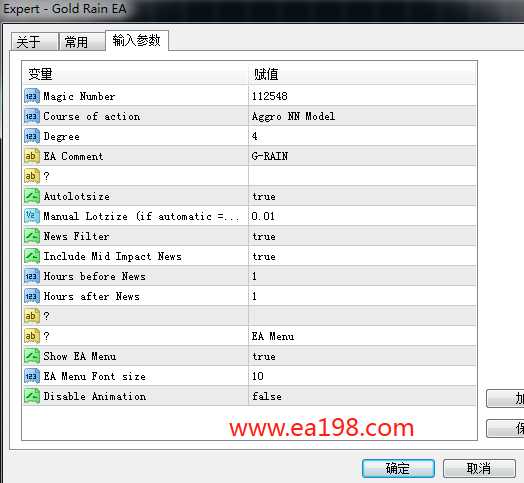Click the icon beside Disable Animation

[32, 396]
